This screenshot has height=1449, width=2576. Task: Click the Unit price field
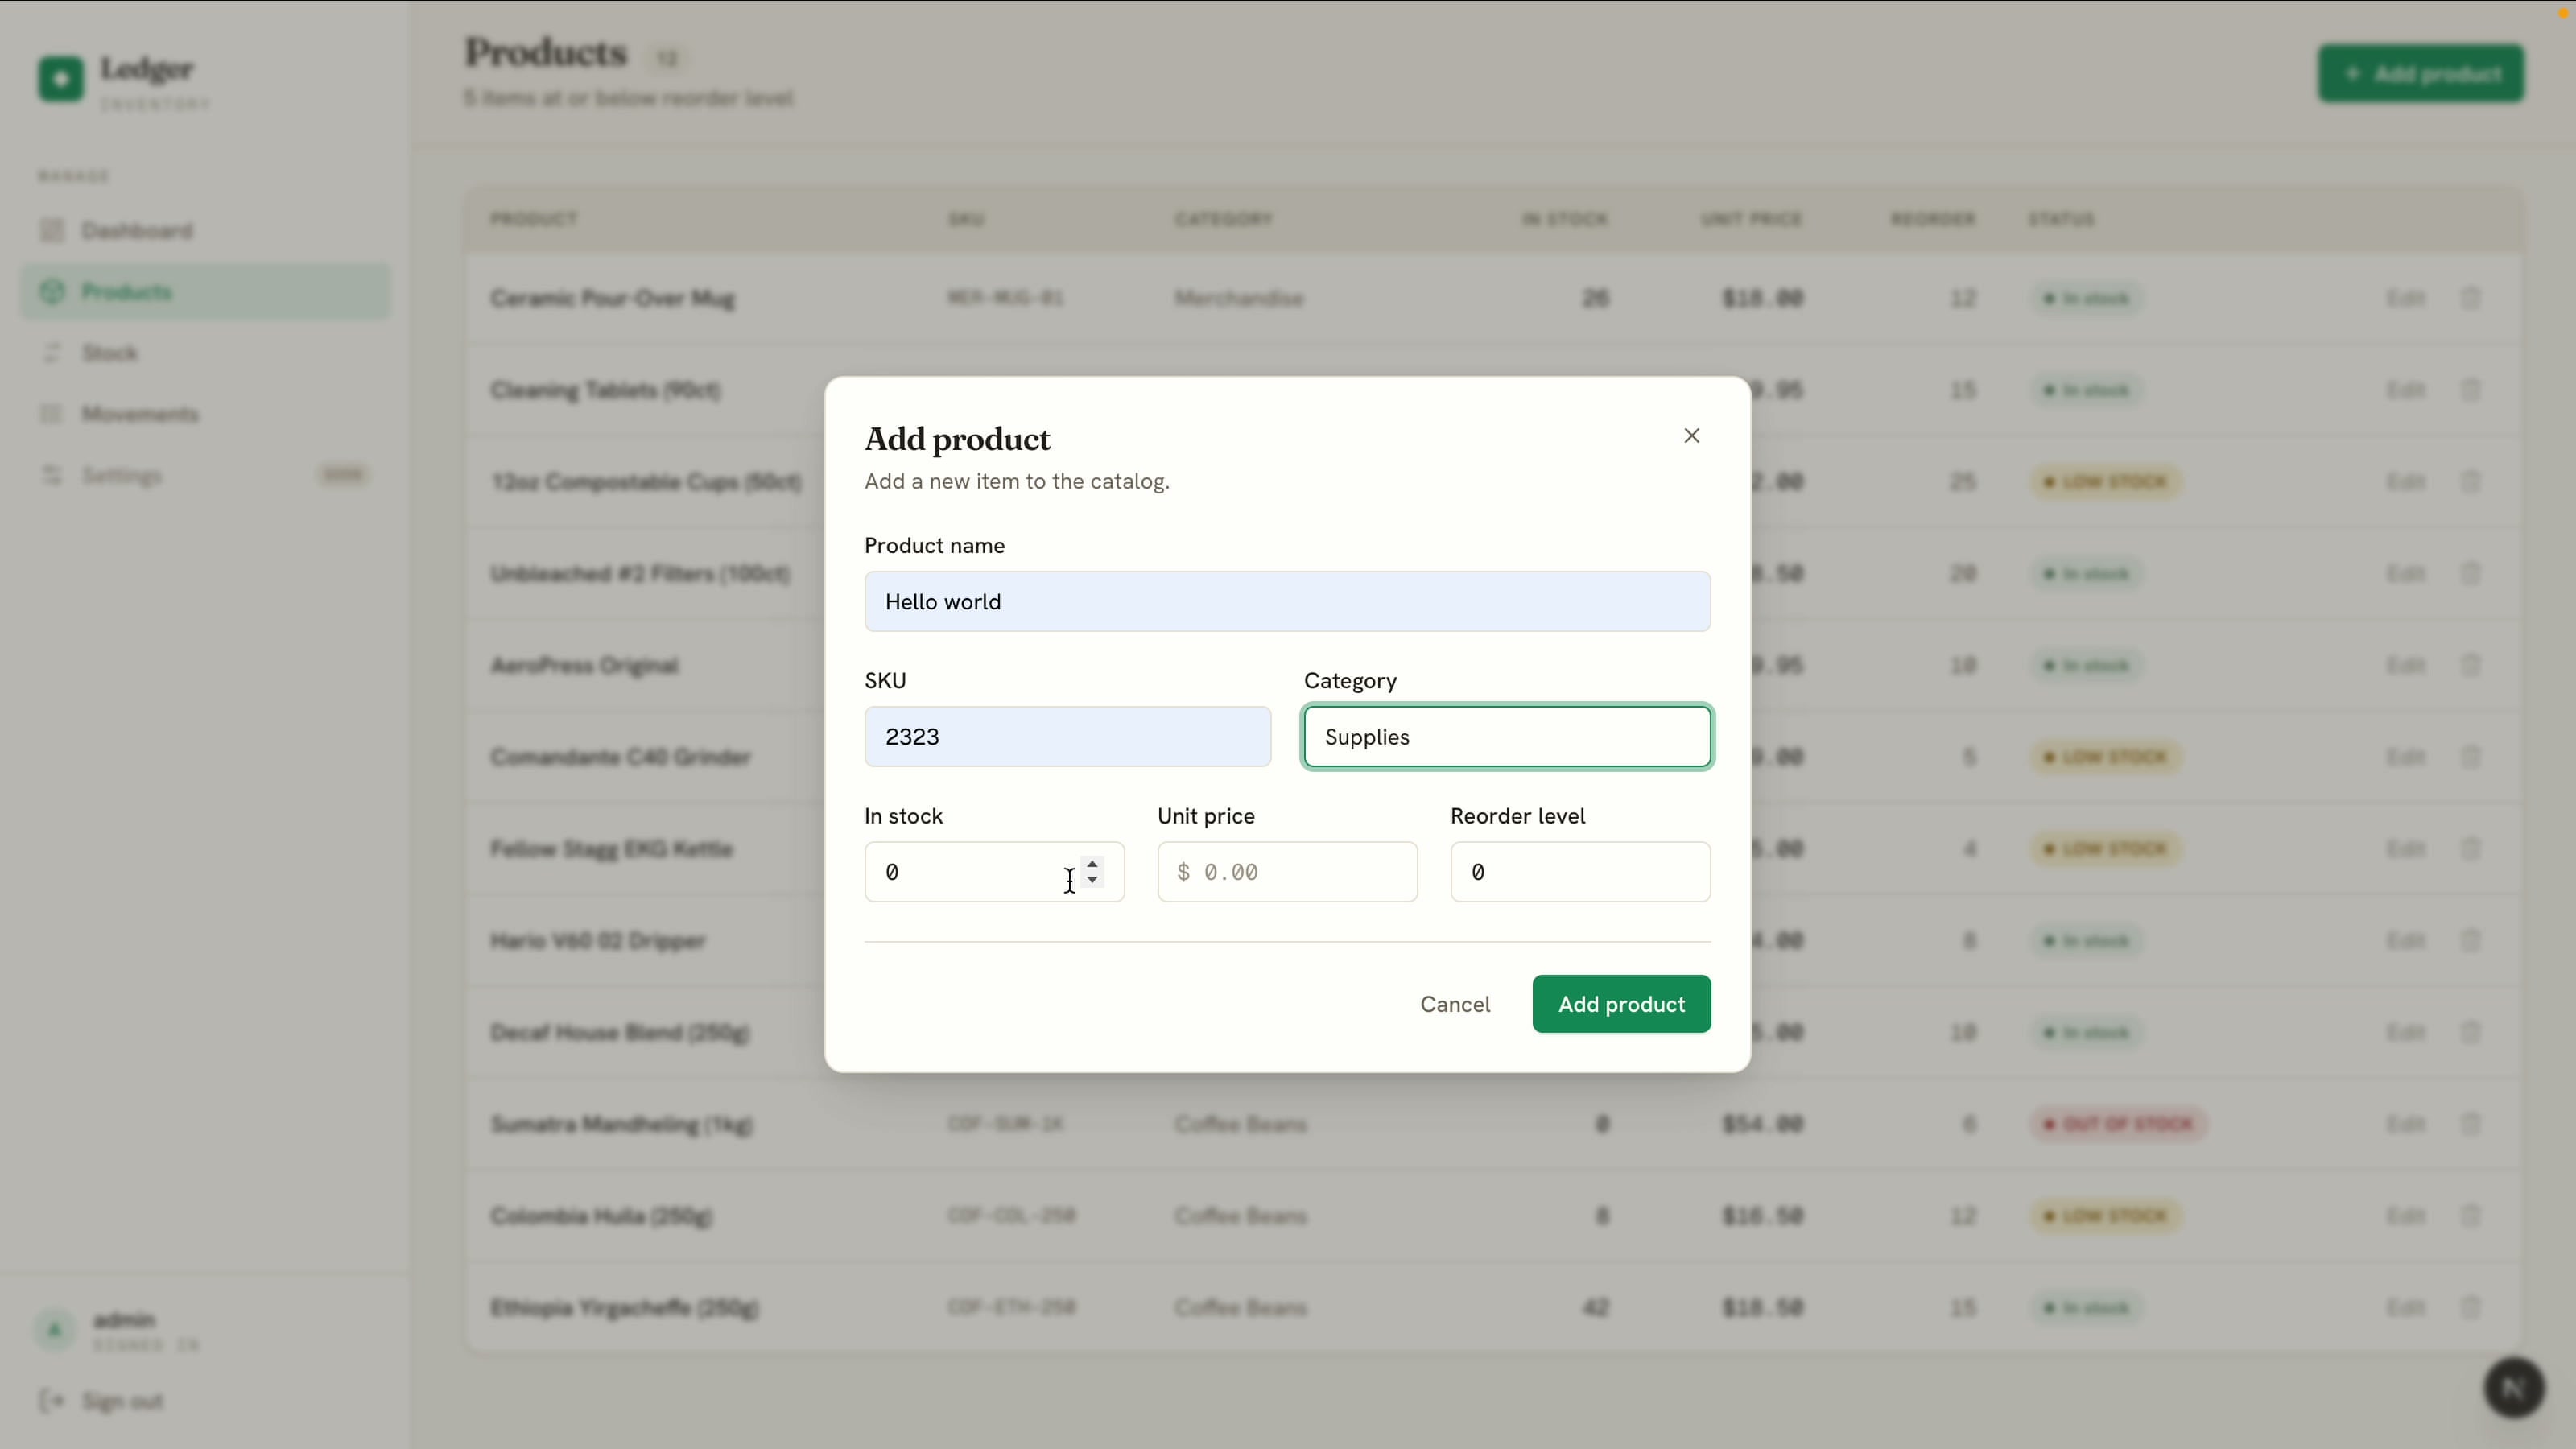coord(1287,871)
